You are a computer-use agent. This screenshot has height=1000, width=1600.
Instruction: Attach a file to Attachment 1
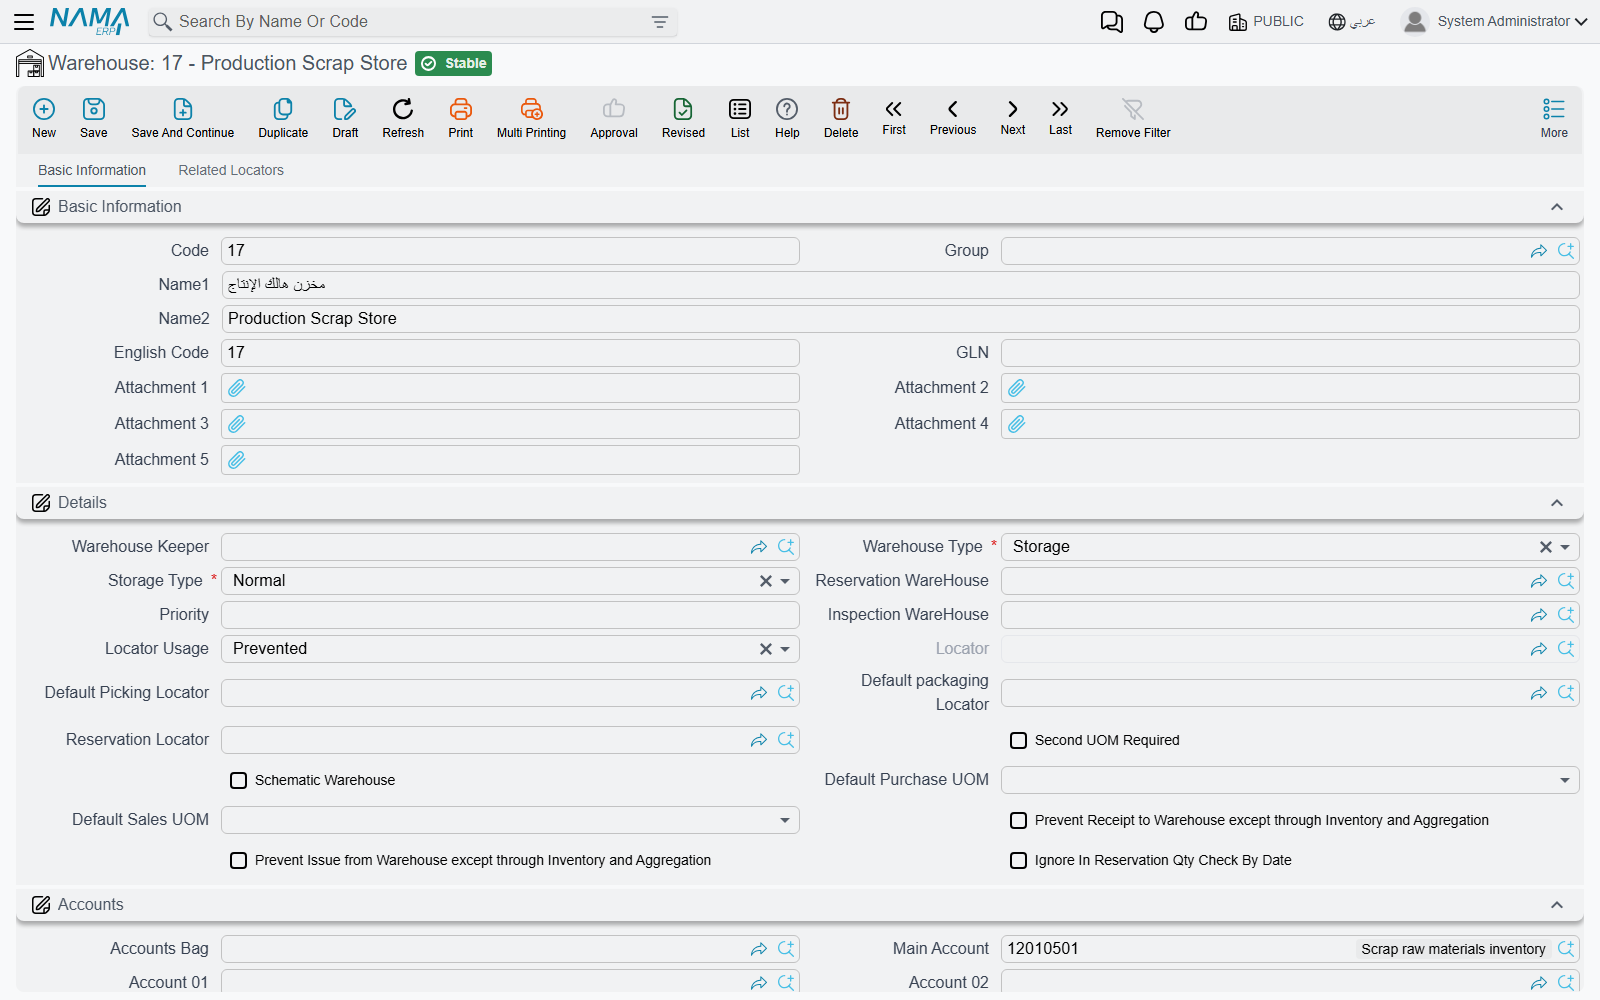coord(237,388)
